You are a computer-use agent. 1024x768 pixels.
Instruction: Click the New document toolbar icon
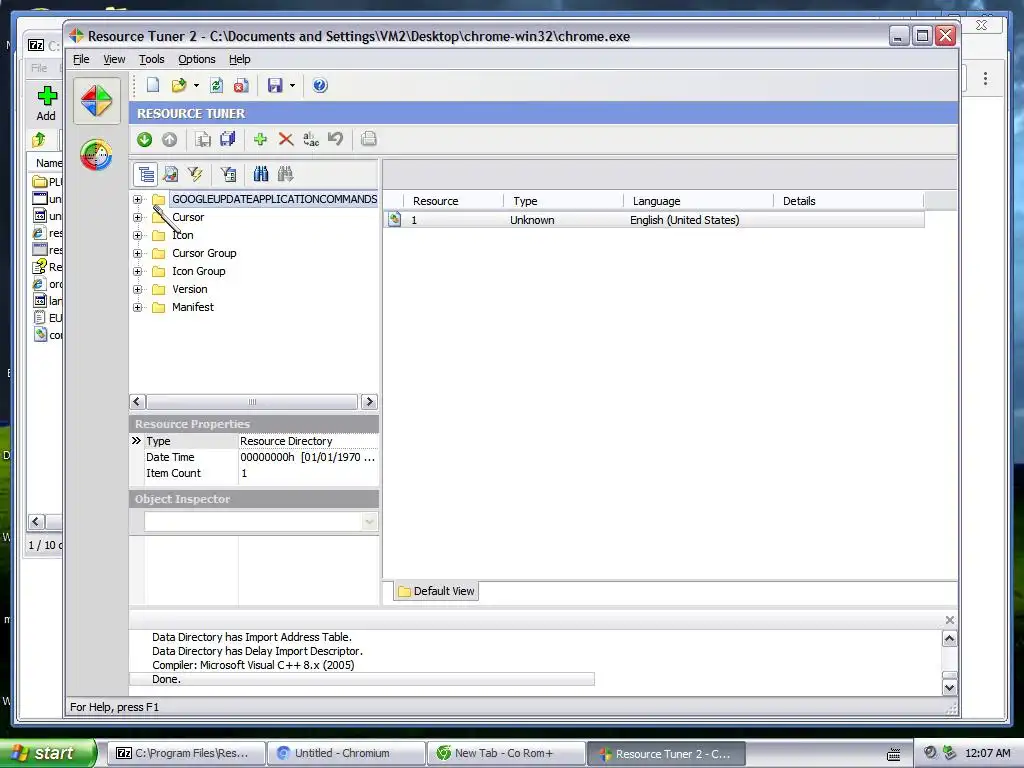(153, 85)
